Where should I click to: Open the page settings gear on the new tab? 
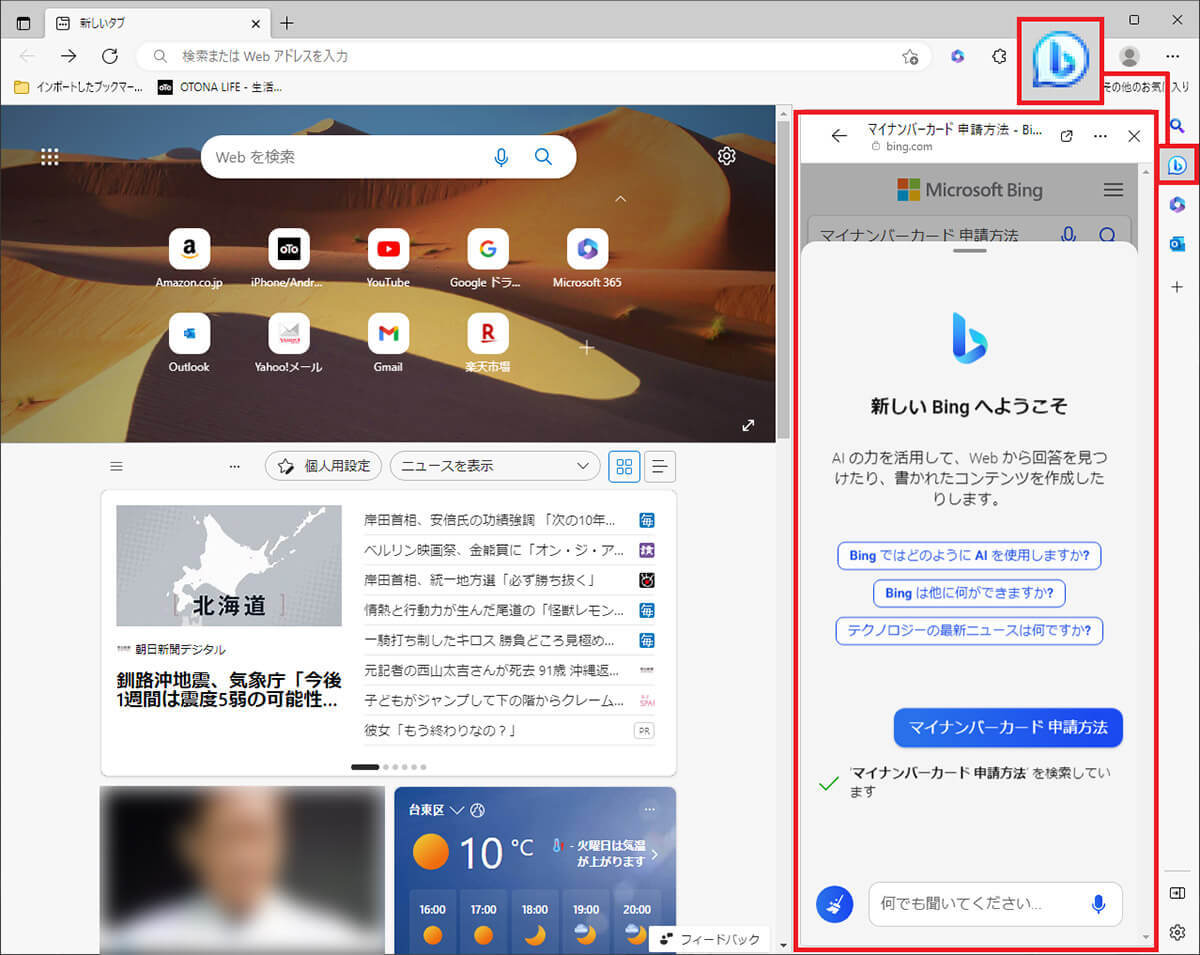pos(727,156)
